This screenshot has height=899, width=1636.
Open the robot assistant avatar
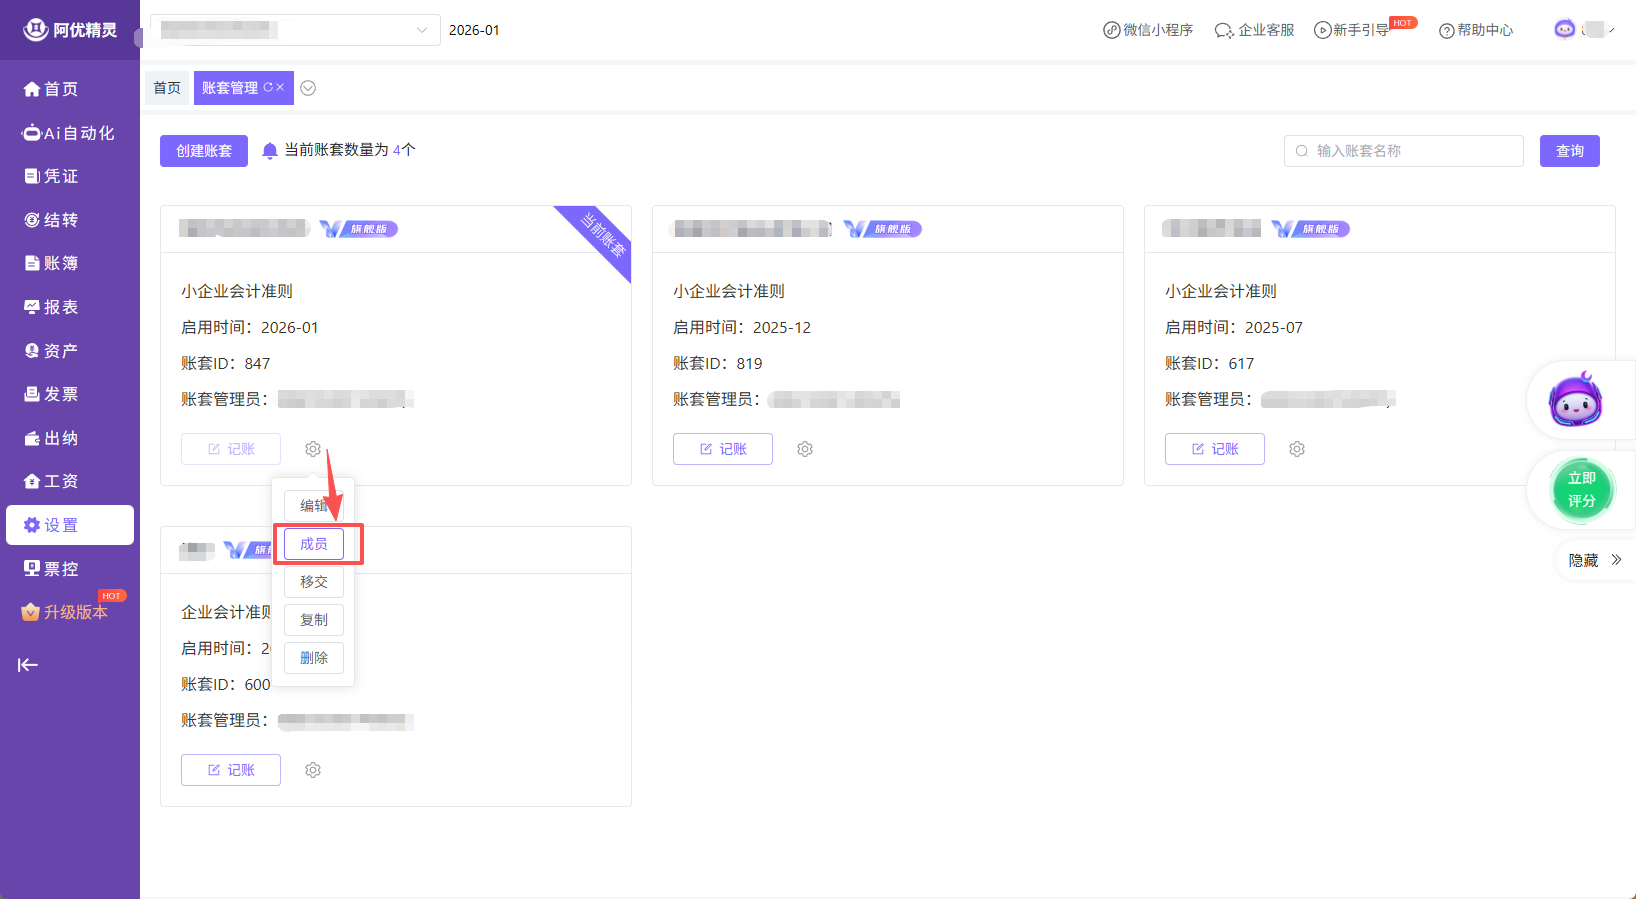pyautogui.click(x=1575, y=400)
